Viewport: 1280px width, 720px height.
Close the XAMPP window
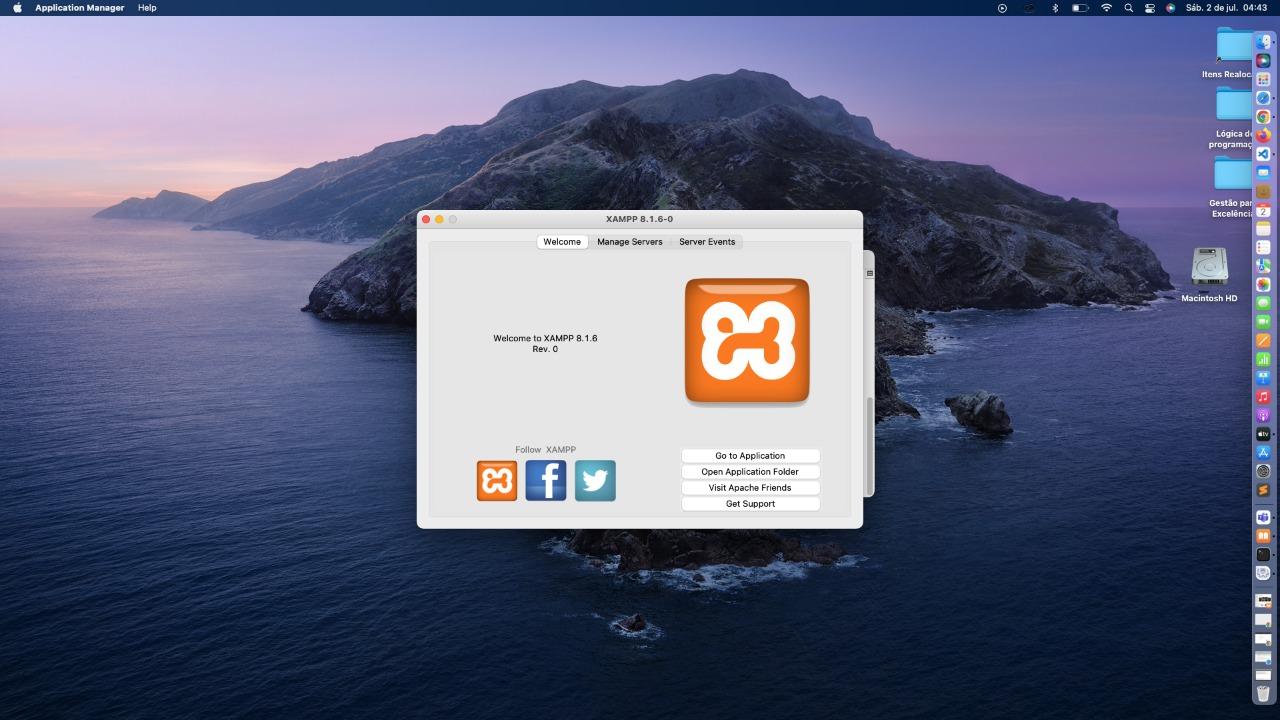(x=426, y=219)
